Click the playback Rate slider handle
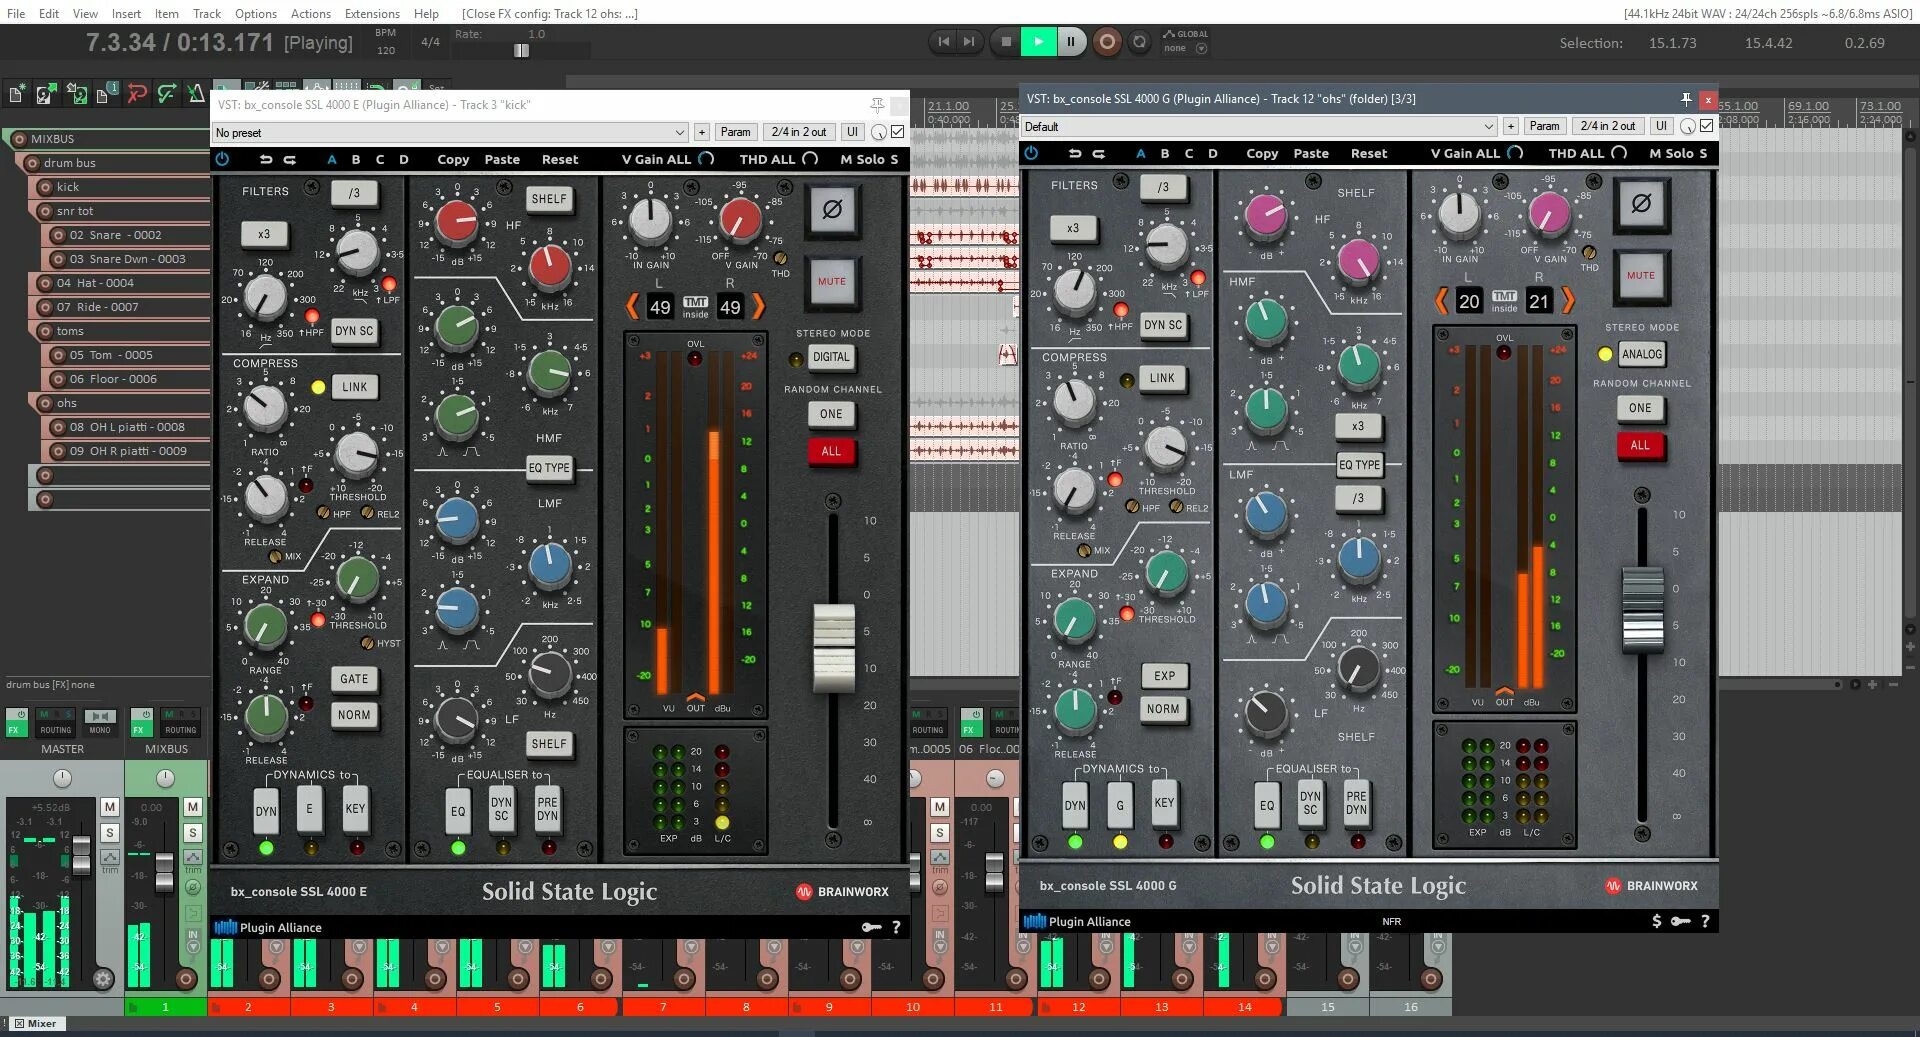The image size is (1920, 1037). click(521, 50)
